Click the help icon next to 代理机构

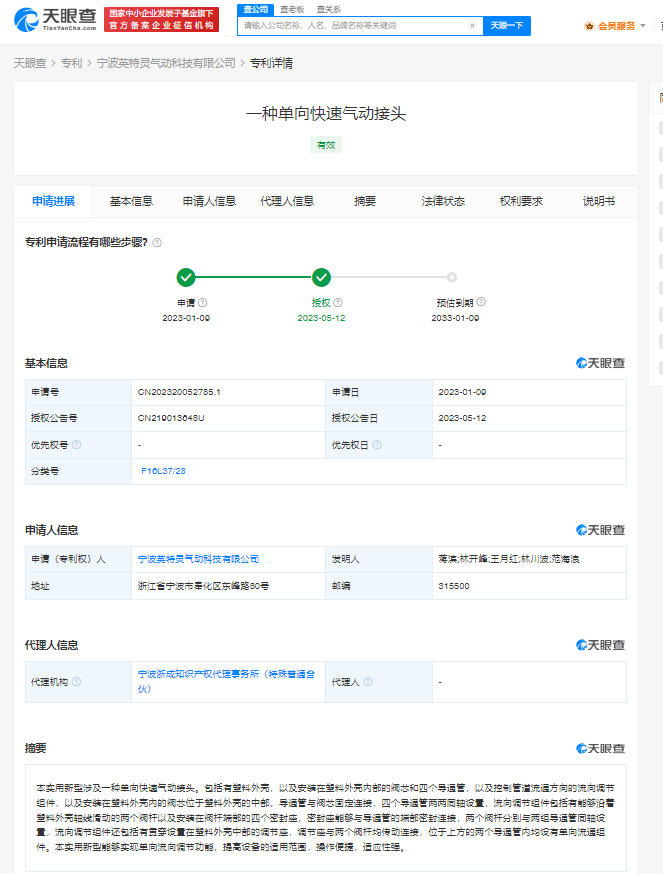click(x=76, y=682)
